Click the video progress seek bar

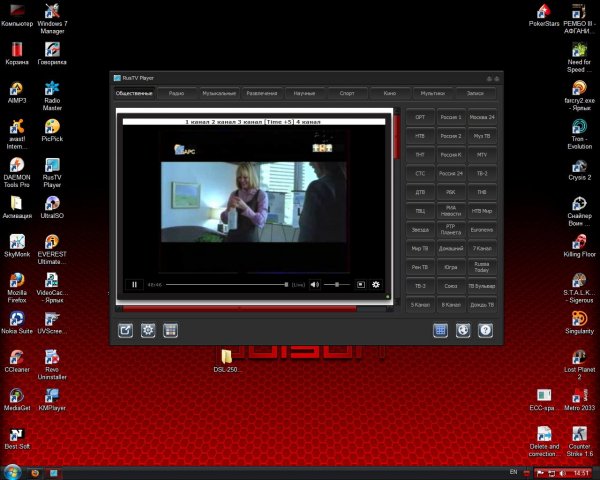click(x=227, y=284)
